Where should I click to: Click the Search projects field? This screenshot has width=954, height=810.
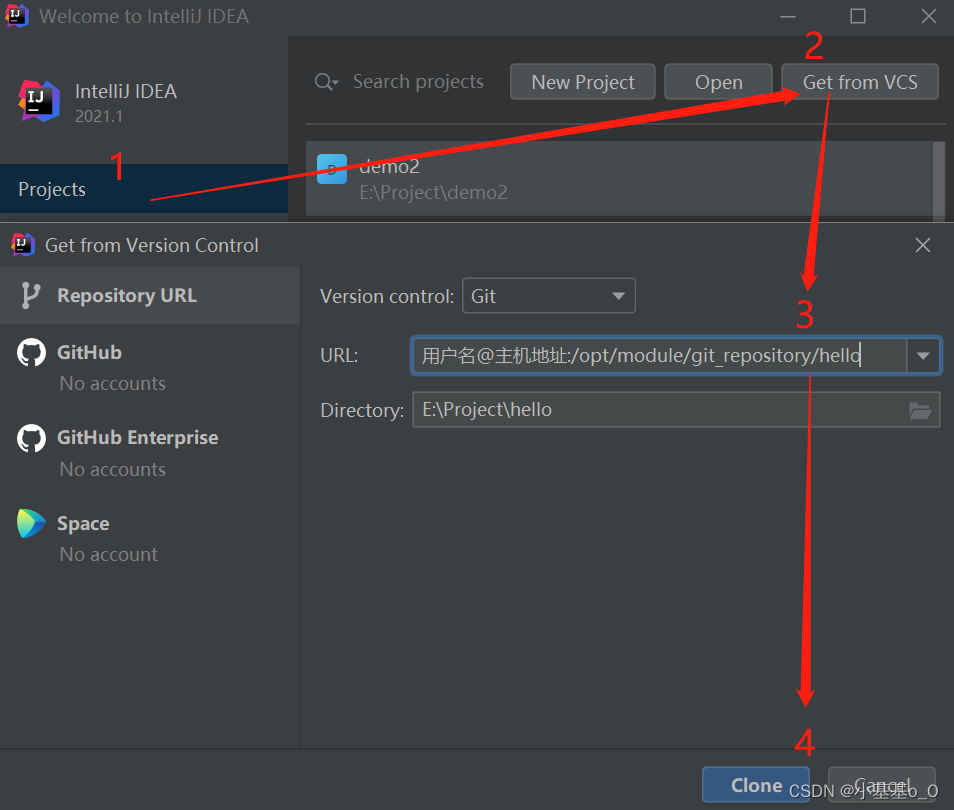click(x=418, y=82)
